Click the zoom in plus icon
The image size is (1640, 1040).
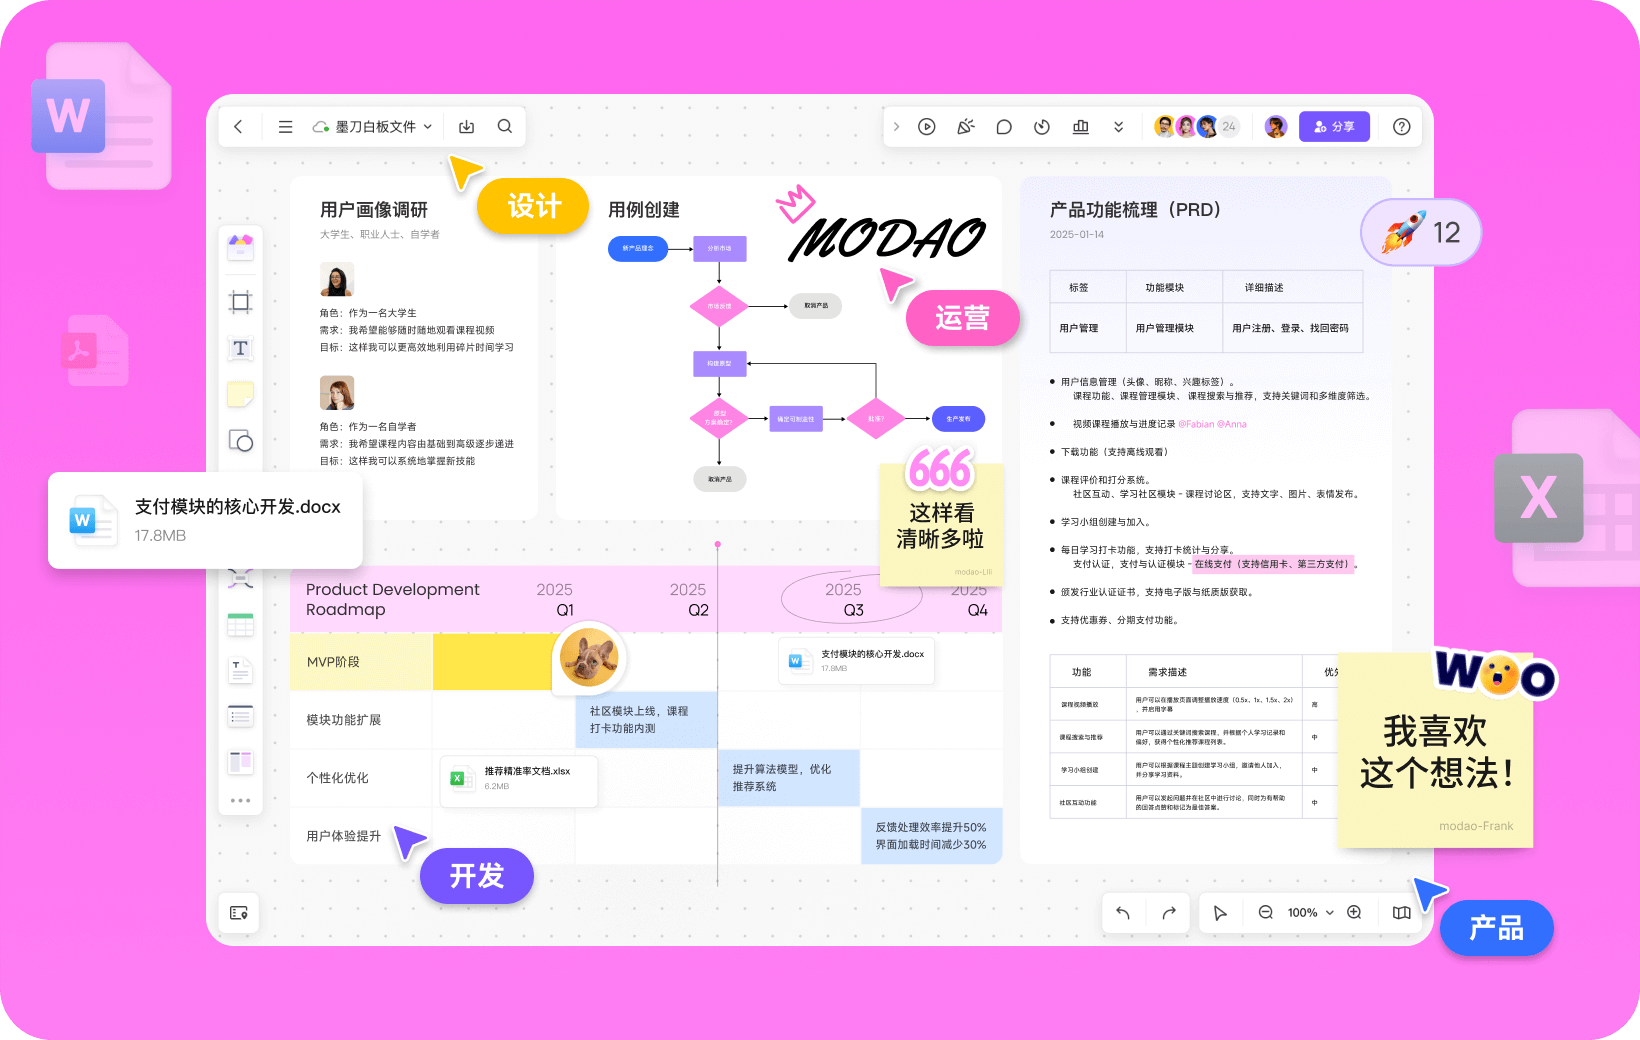(x=1354, y=912)
